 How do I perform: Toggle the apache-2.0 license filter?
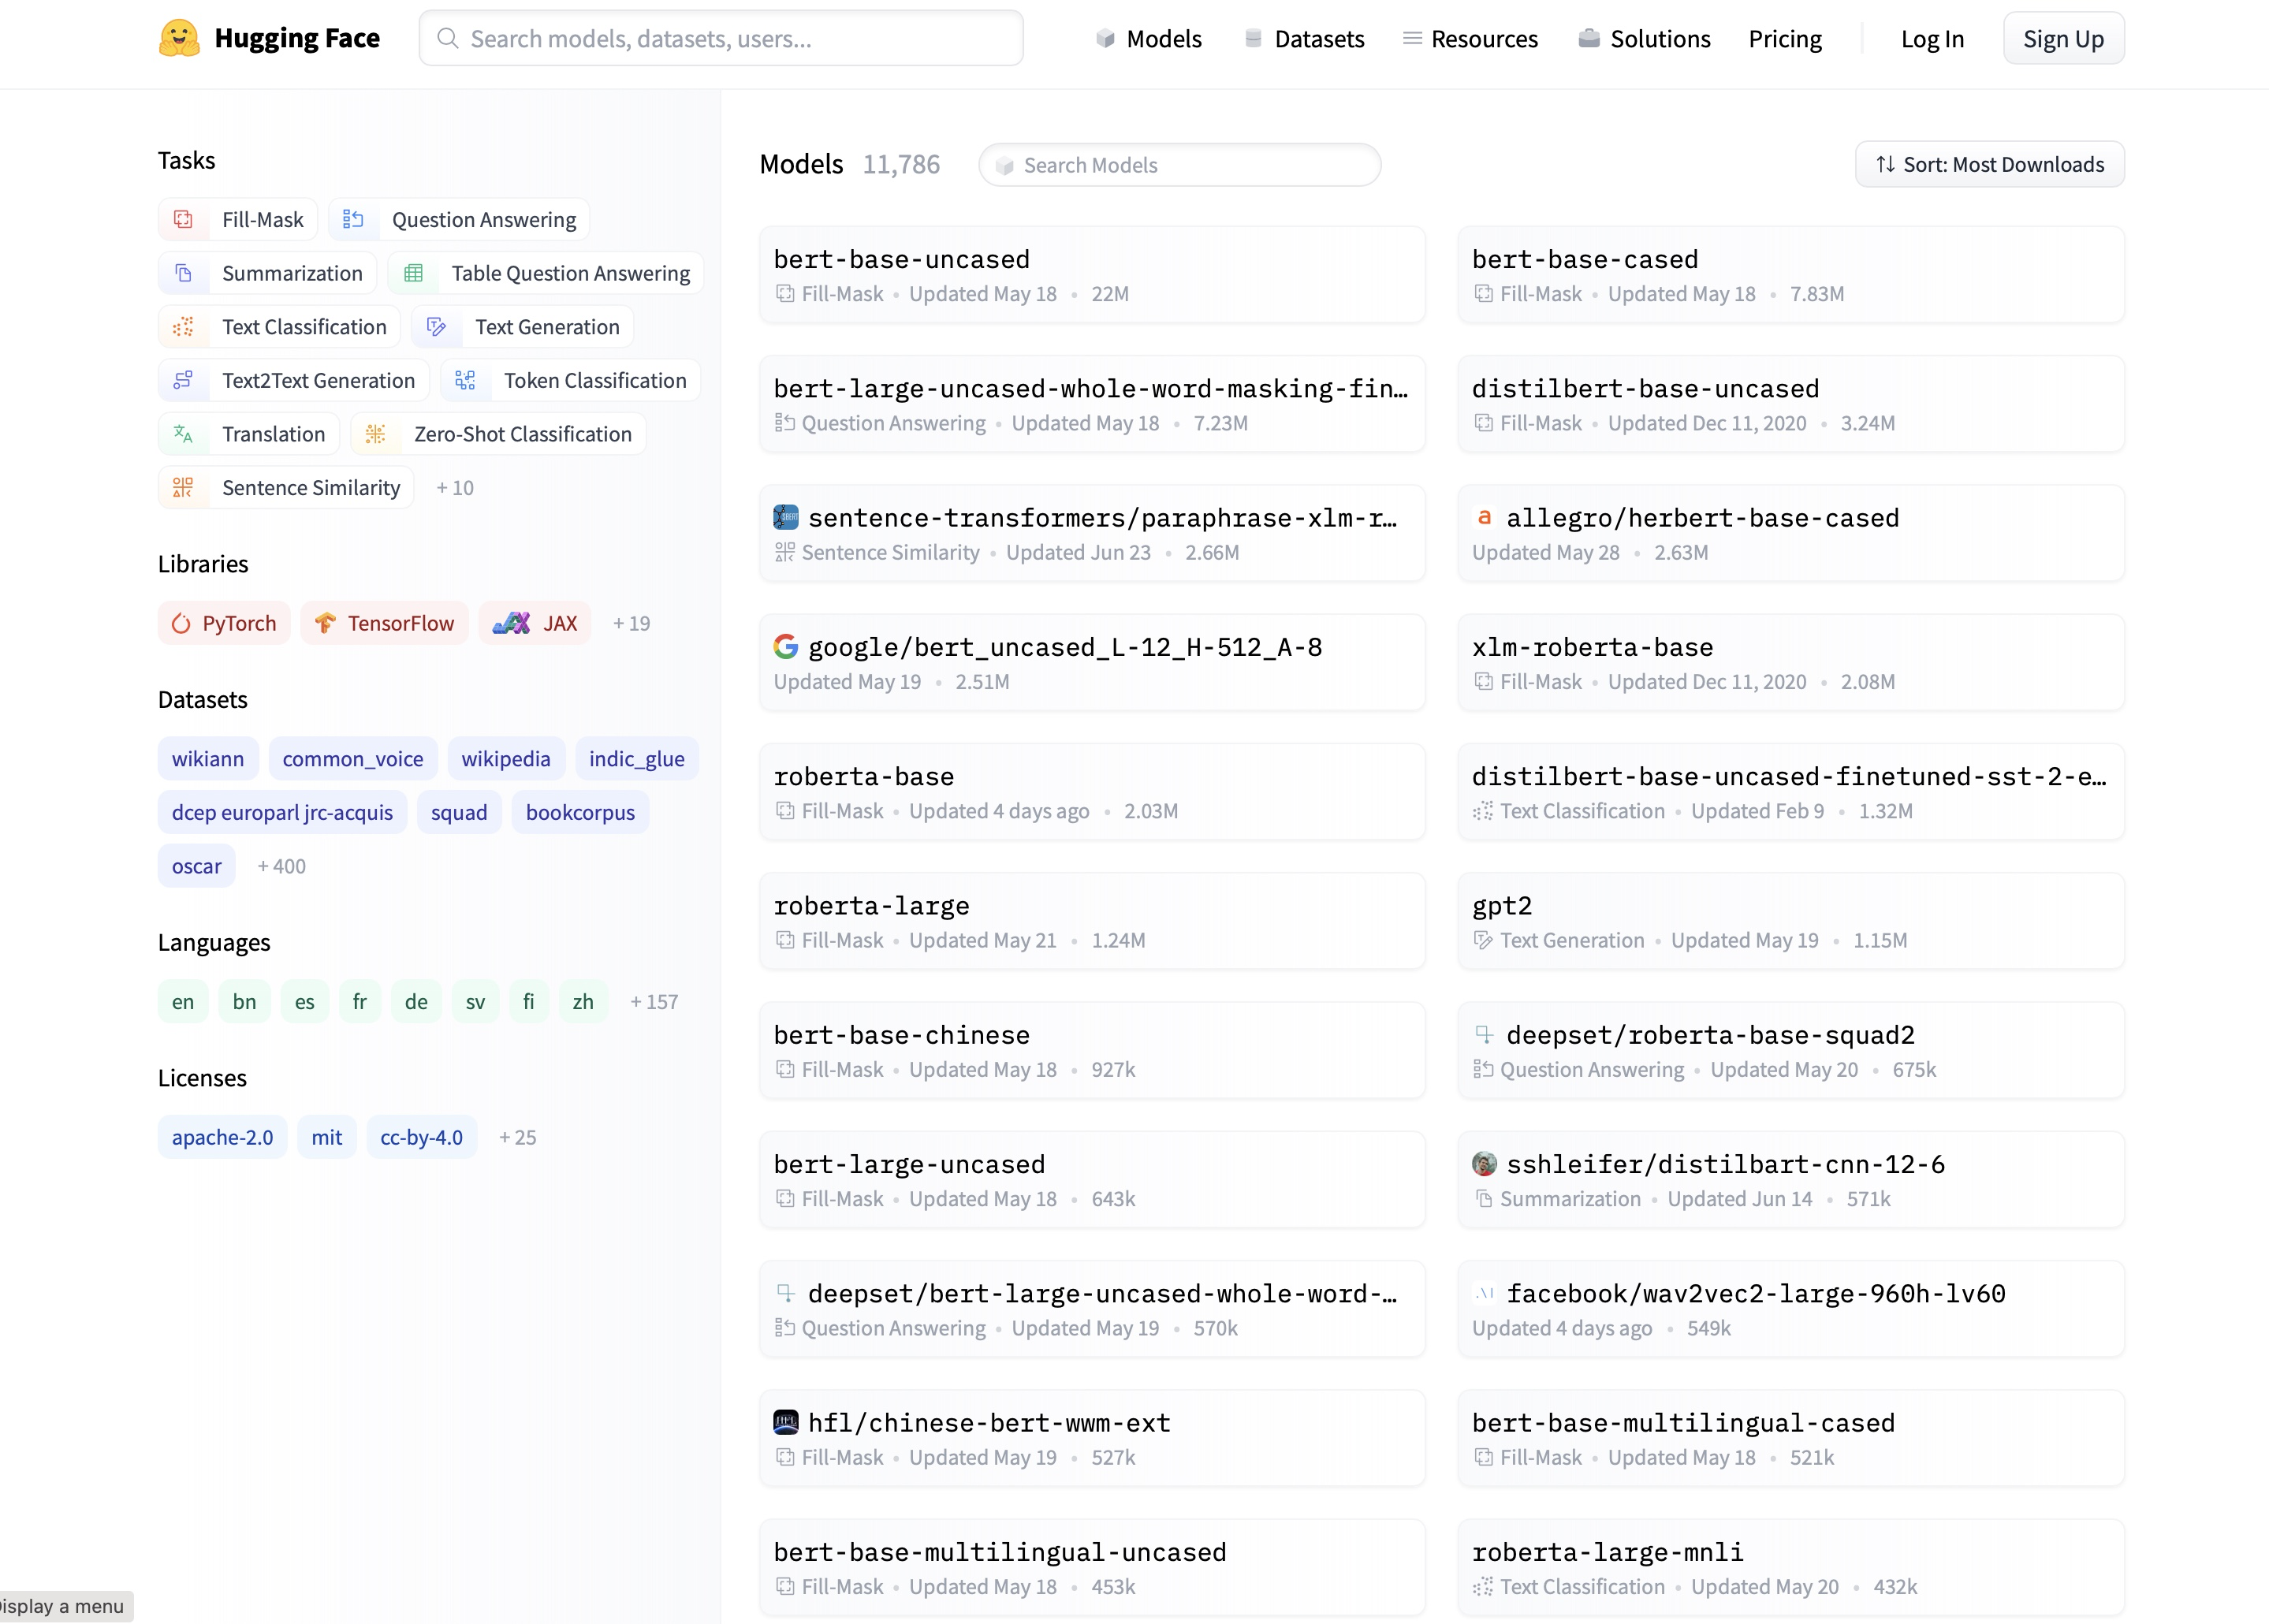click(222, 1137)
